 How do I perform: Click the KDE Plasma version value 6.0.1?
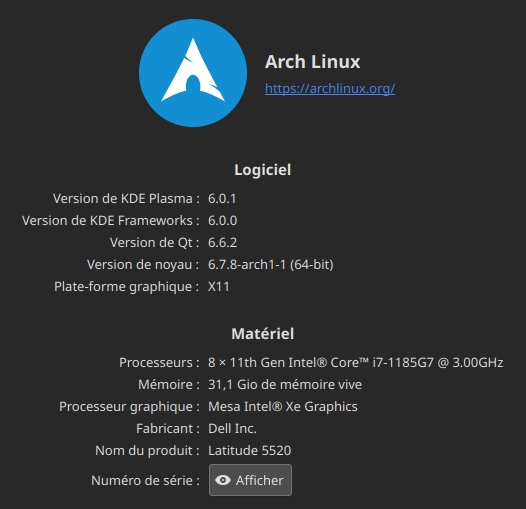pos(222,199)
